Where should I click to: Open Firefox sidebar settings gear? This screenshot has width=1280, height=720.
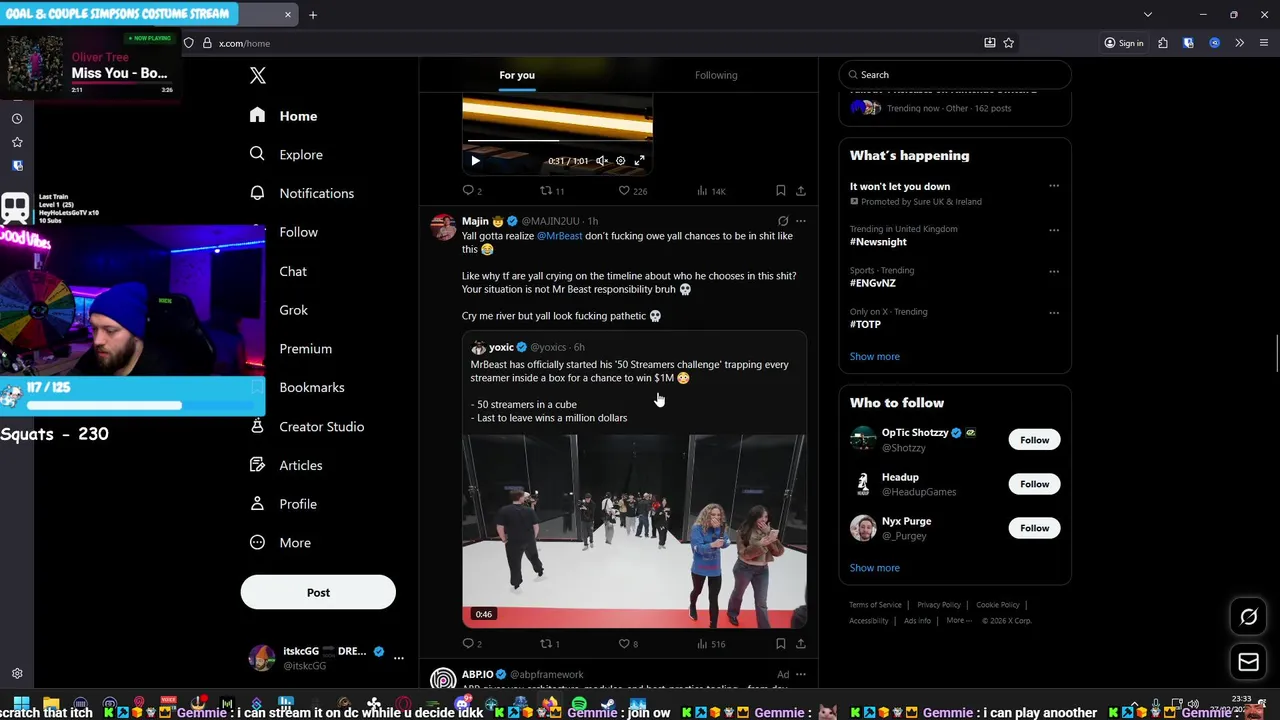pos(17,674)
